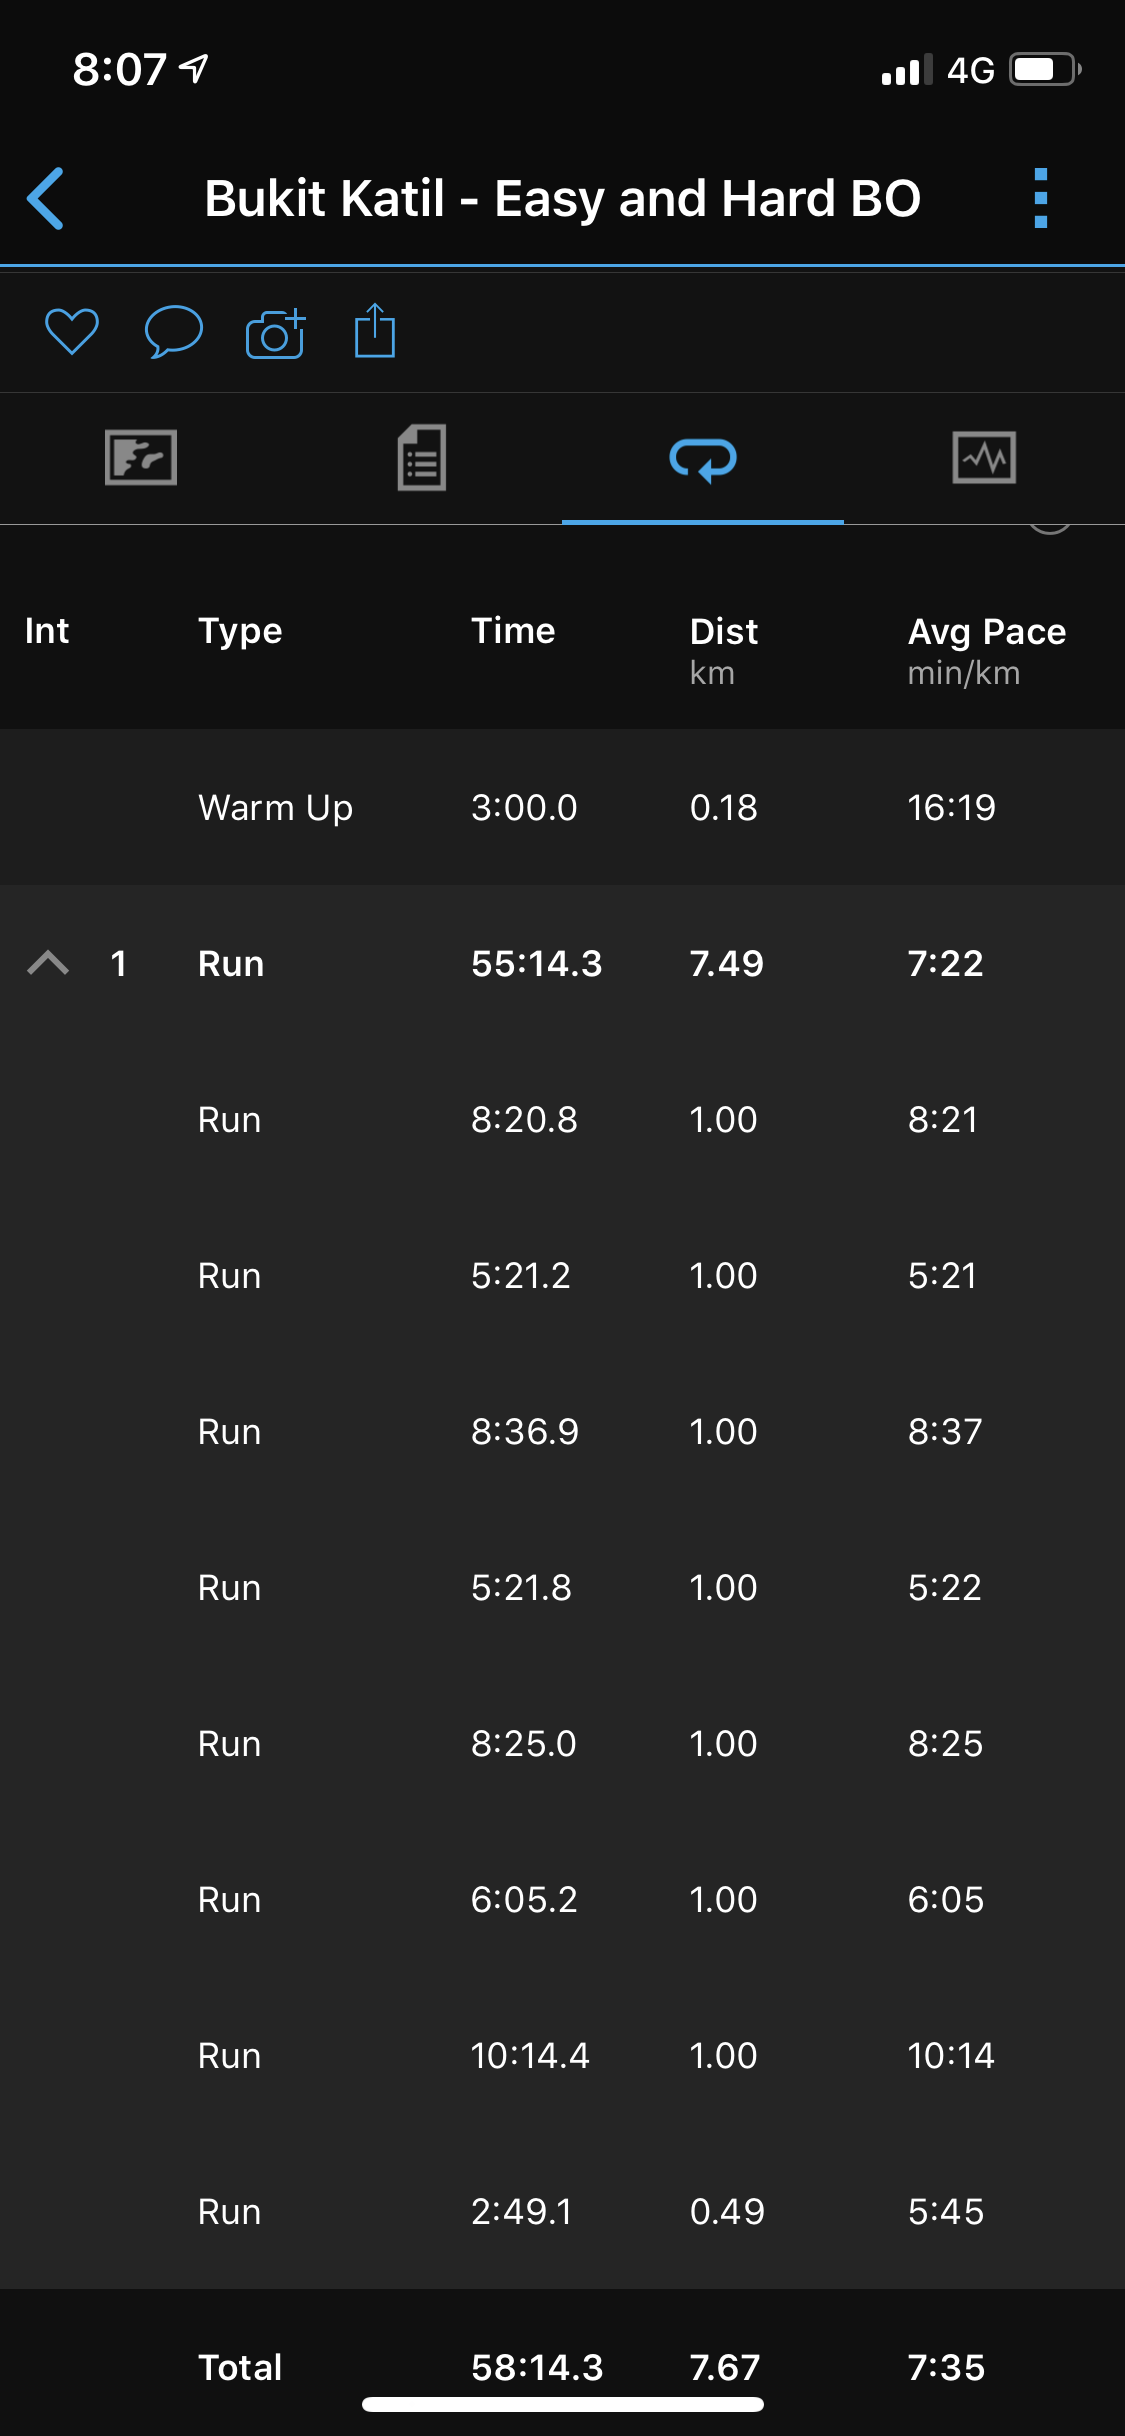Open the stats details tab
Viewport: 1125px width, 2436px height.
(x=422, y=458)
